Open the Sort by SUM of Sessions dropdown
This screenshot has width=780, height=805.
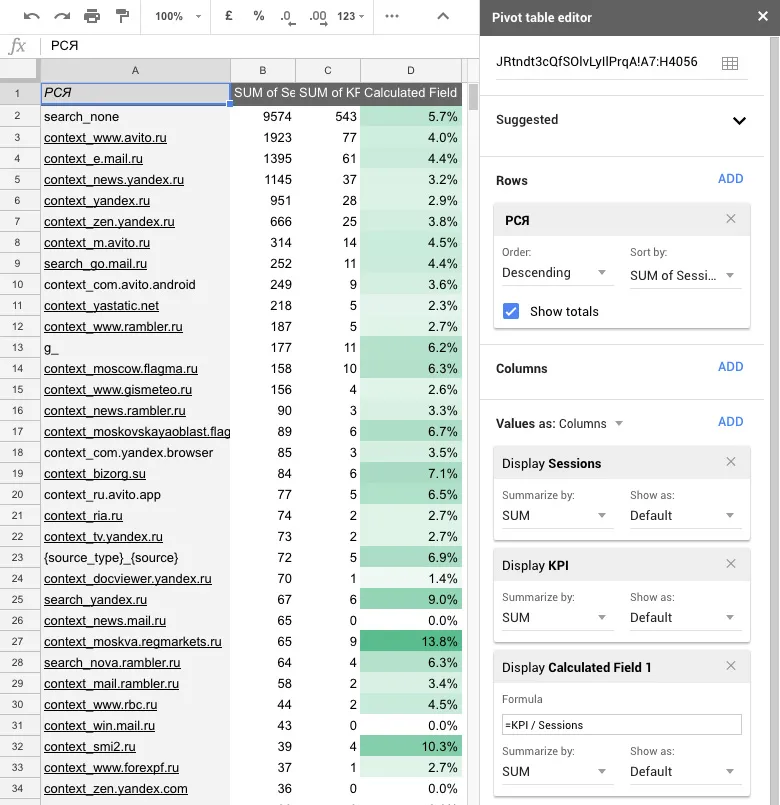click(x=684, y=276)
